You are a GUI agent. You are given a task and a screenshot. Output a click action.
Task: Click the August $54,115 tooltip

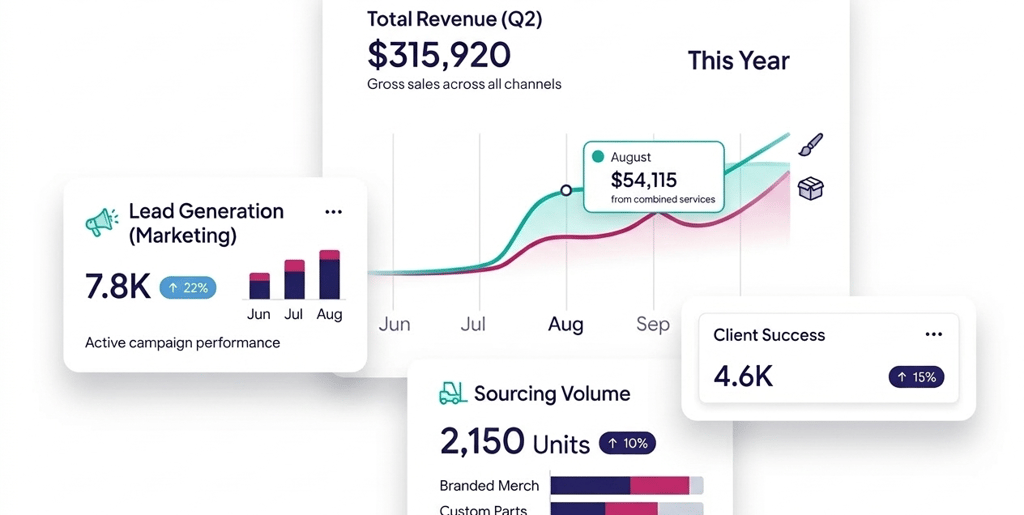[x=654, y=177]
